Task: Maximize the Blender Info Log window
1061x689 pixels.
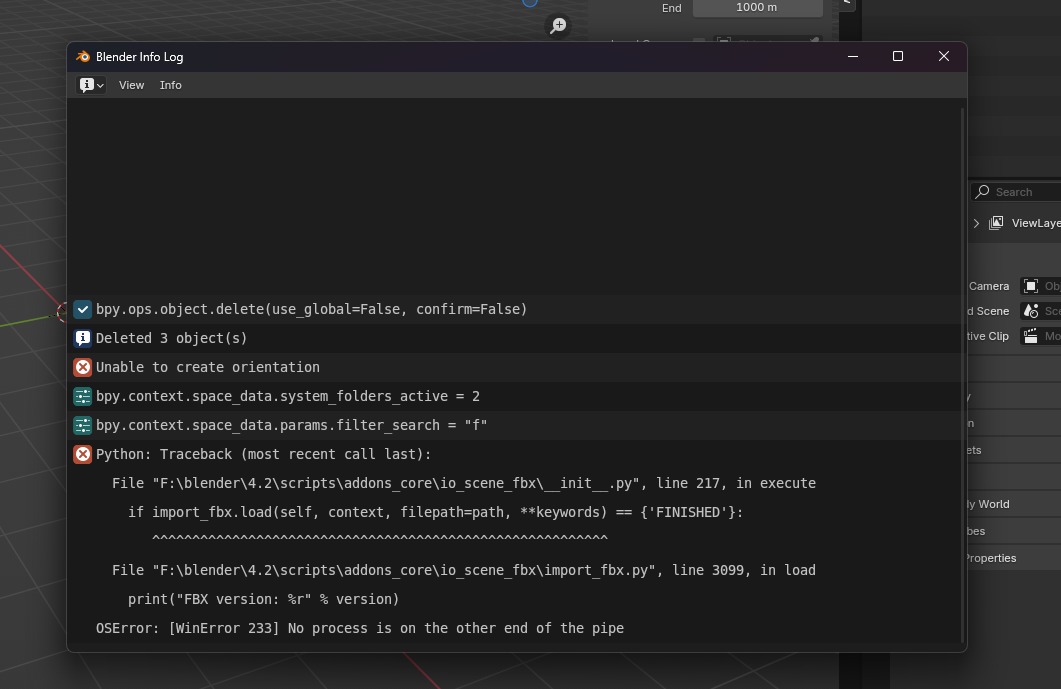Action: (898, 56)
